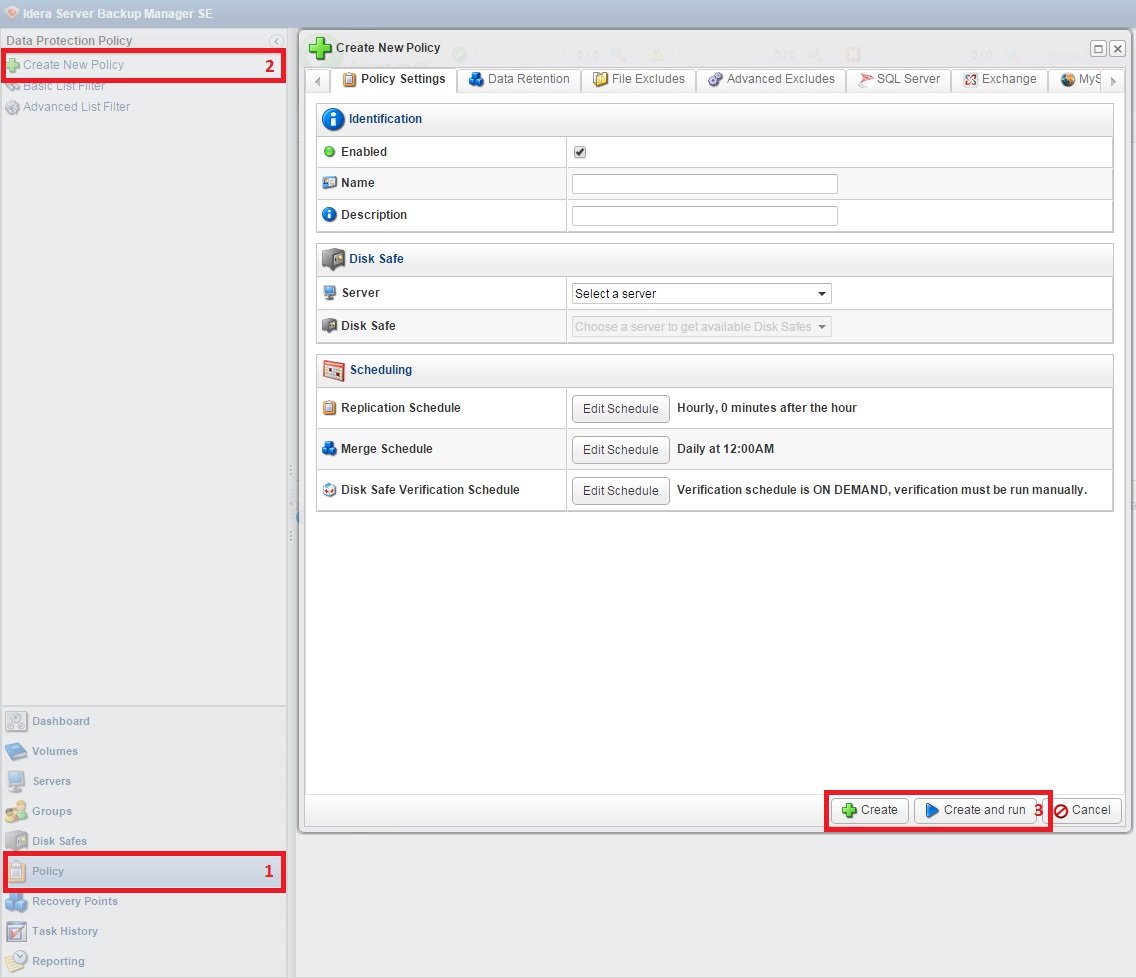The image size is (1136, 978).
Task: Open the Disk Safe chooser dropdown
Action: coord(701,327)
